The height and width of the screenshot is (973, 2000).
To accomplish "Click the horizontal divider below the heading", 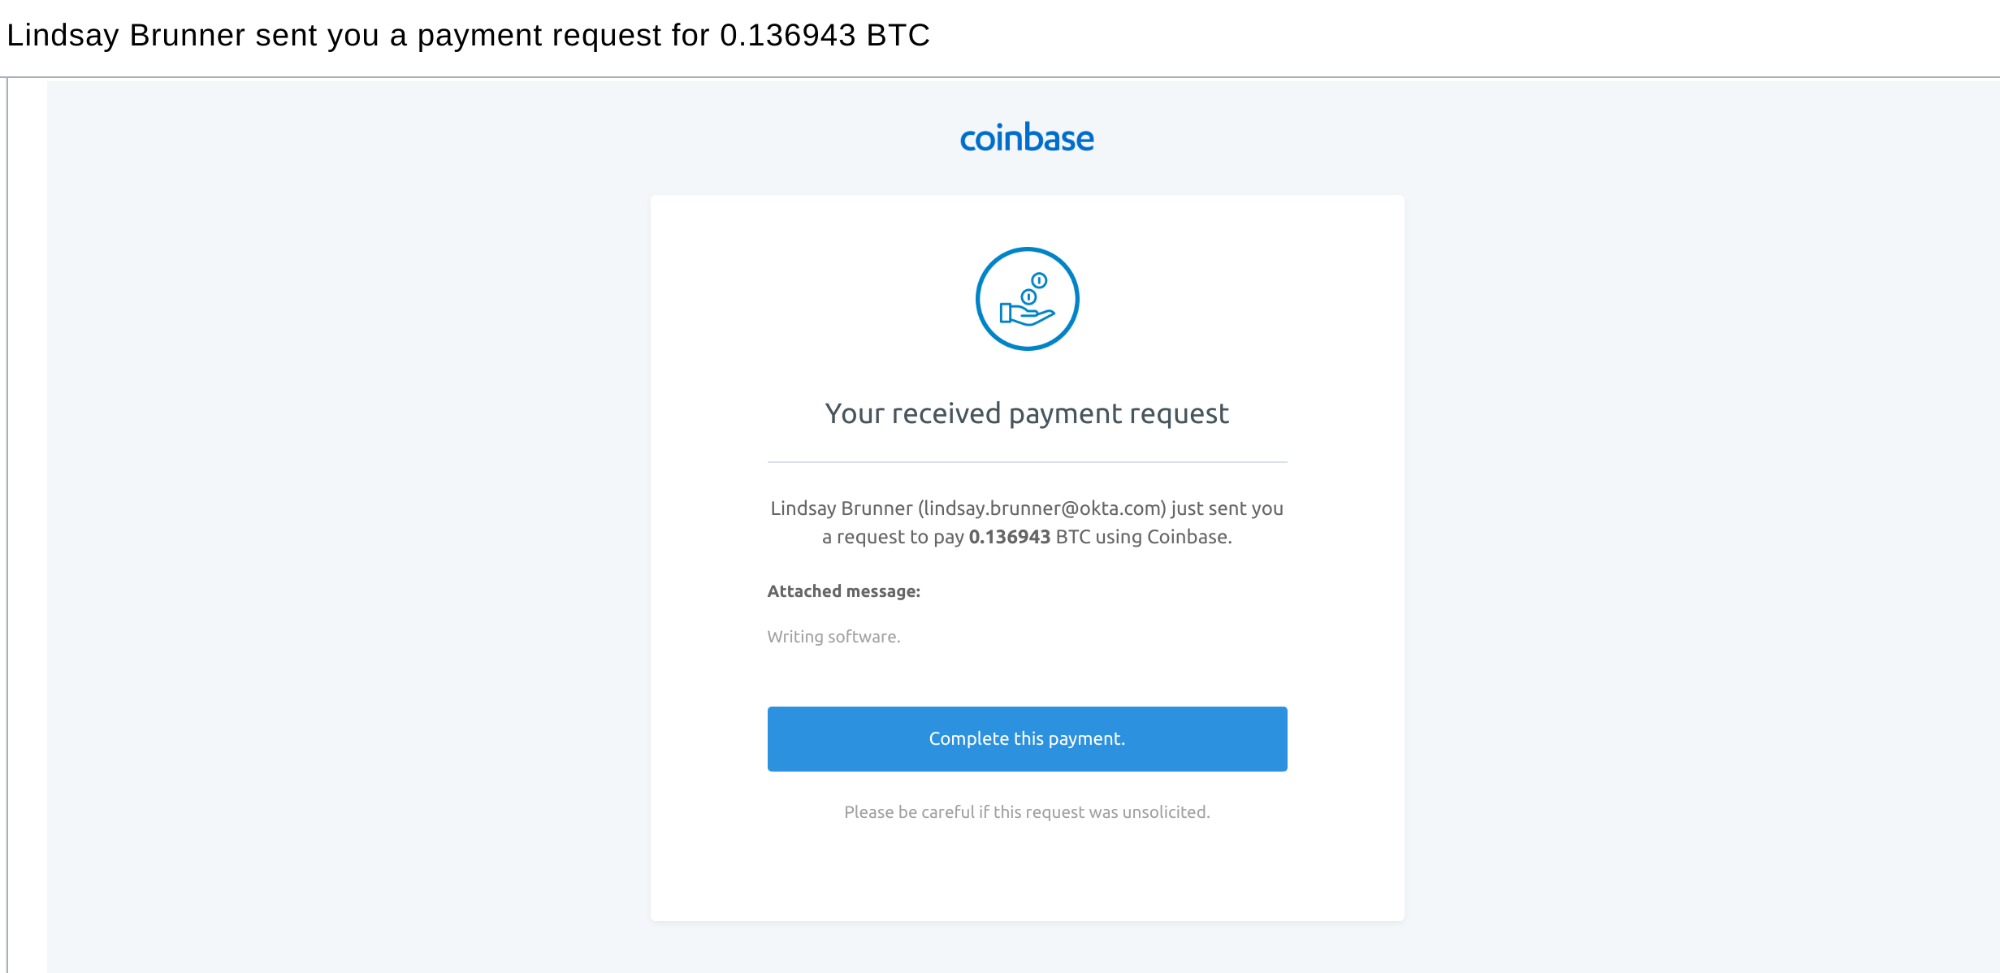I will [x=1026, y=462].
